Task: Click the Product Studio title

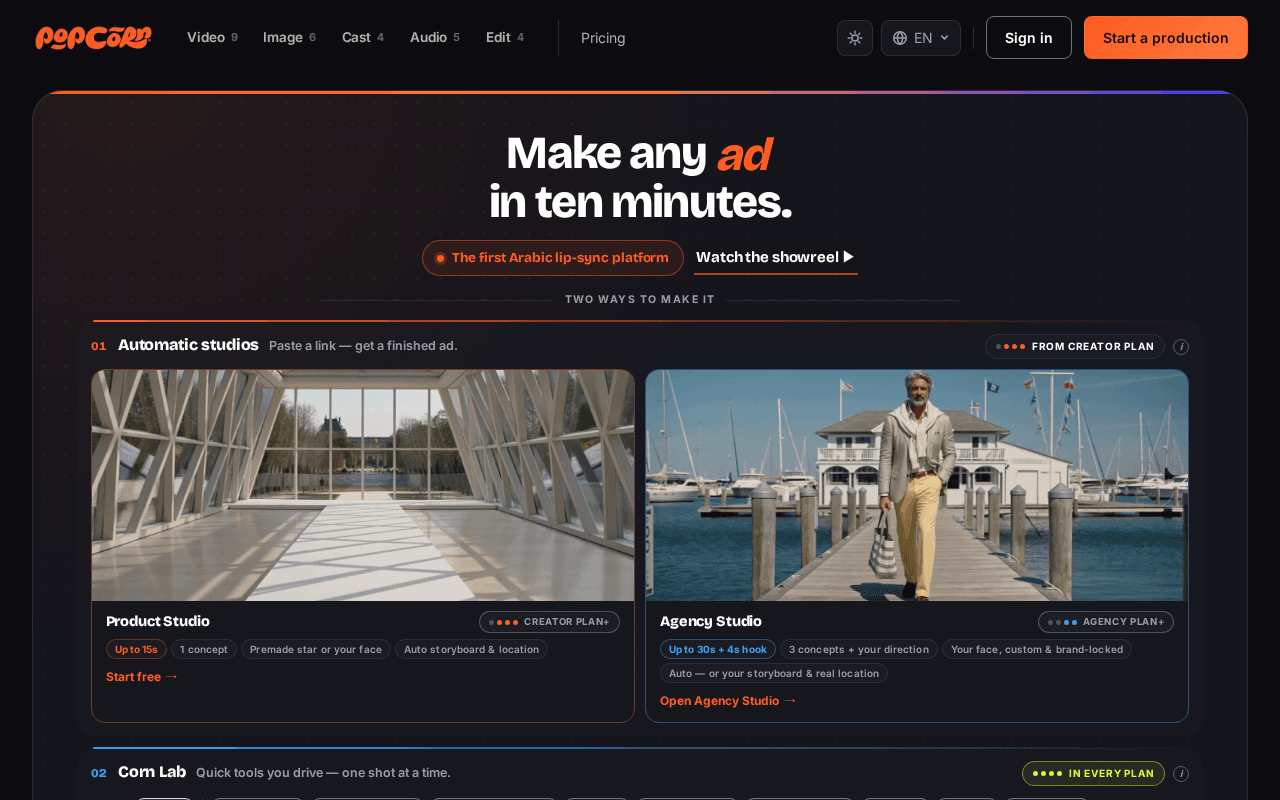Action: point(158,621)
